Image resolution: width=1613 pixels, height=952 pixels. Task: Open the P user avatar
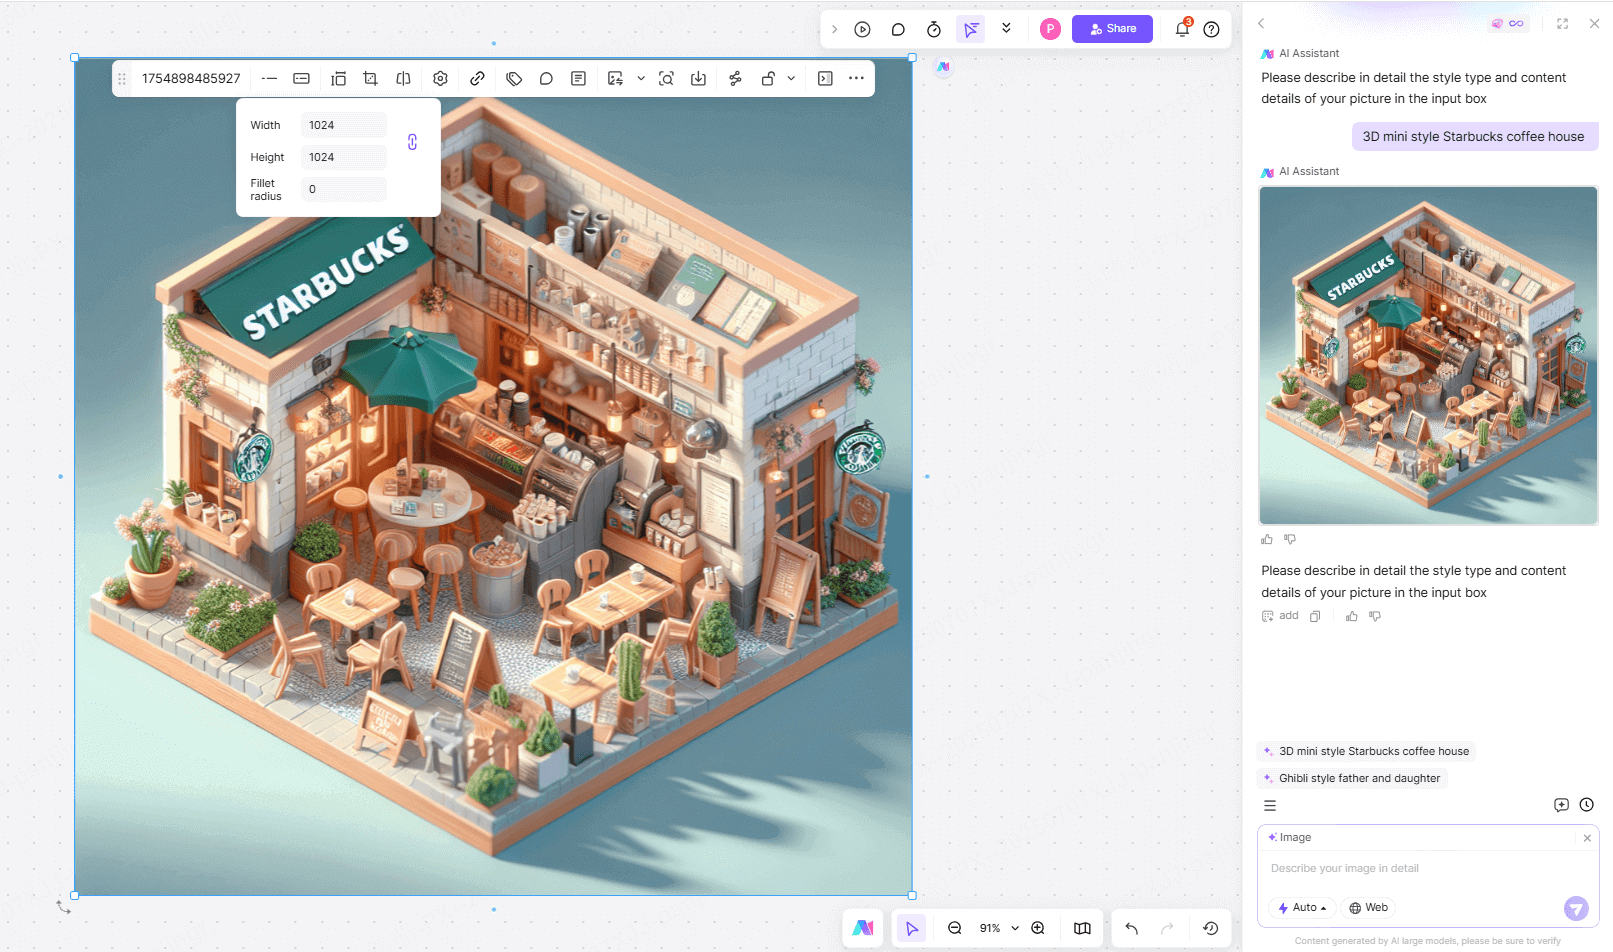[x=1050, y=29]
